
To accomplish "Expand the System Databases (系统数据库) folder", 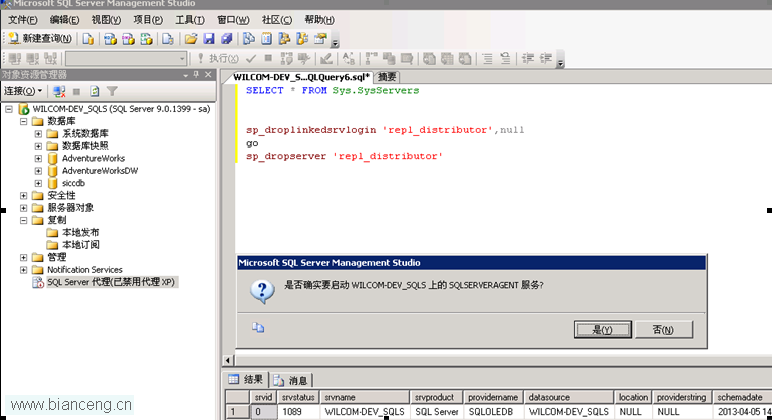I will [x=38, y=133].
